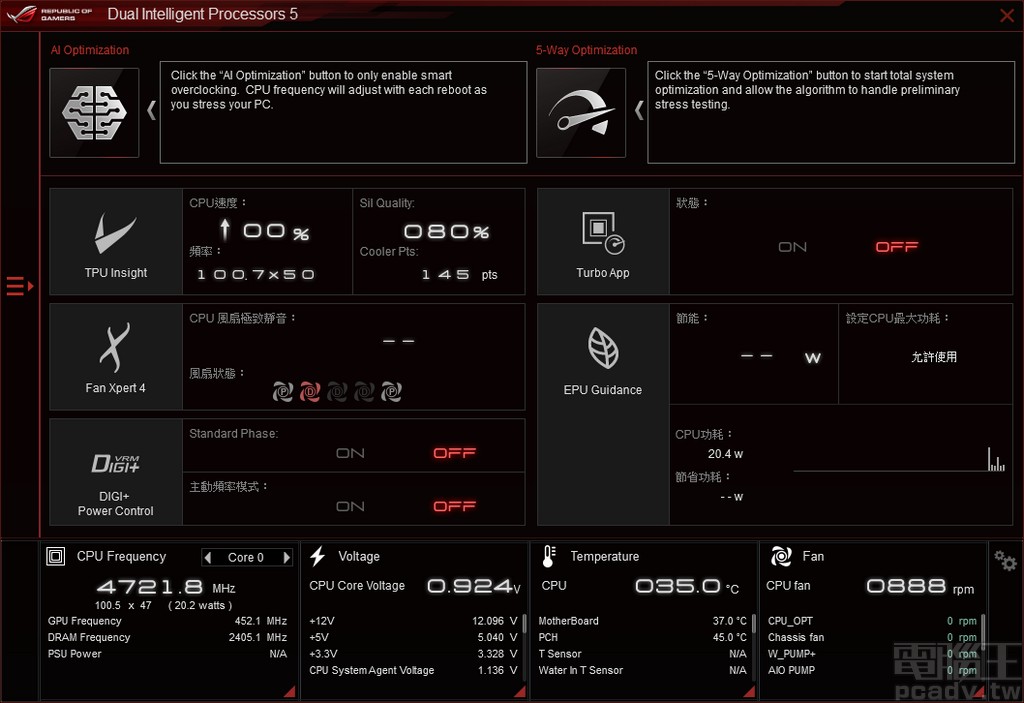Click the CPU power consumption graph

click(899, 459)
